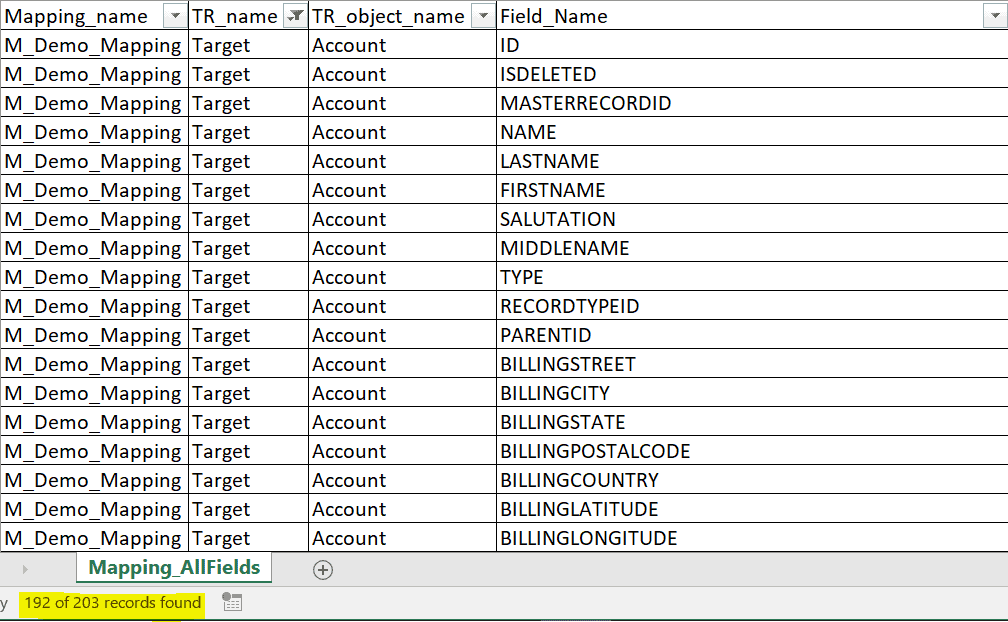Open the Field_Name filter dropdown
The width and height of the screenshot is (1008, 622).
click(x=994, y=16)
